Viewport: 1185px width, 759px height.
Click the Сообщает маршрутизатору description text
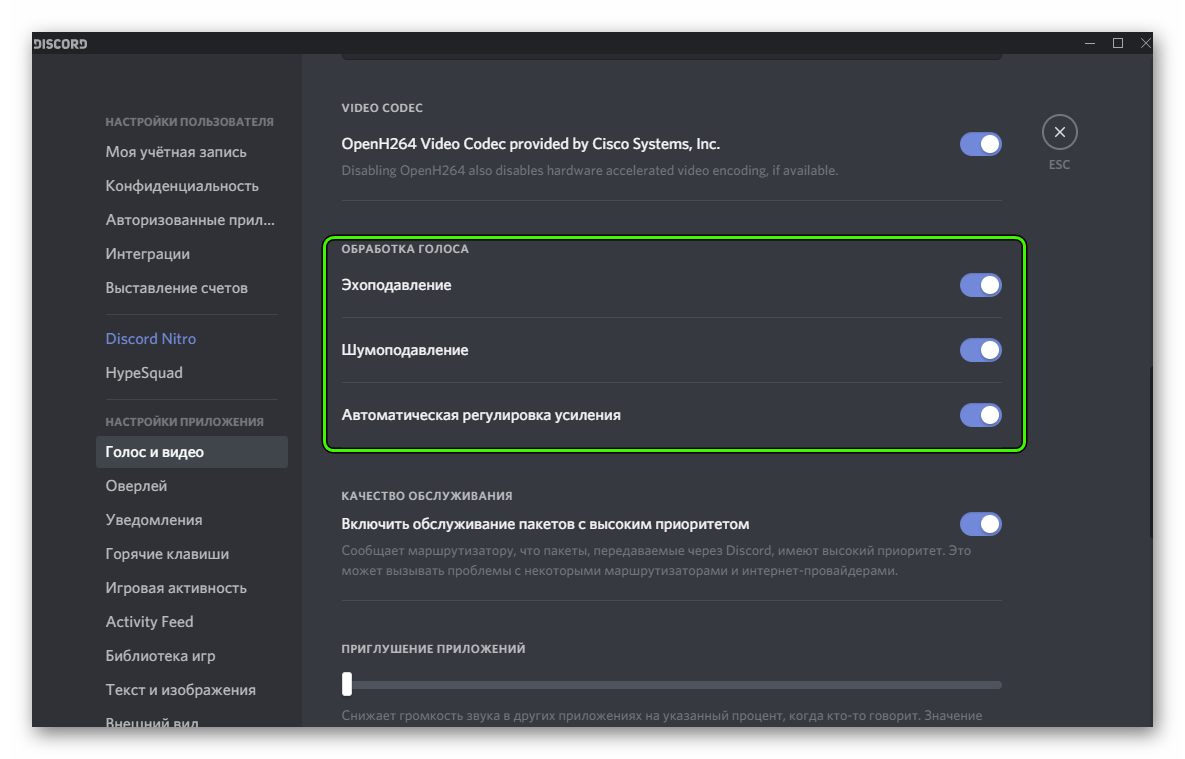(x=656, y=560)
